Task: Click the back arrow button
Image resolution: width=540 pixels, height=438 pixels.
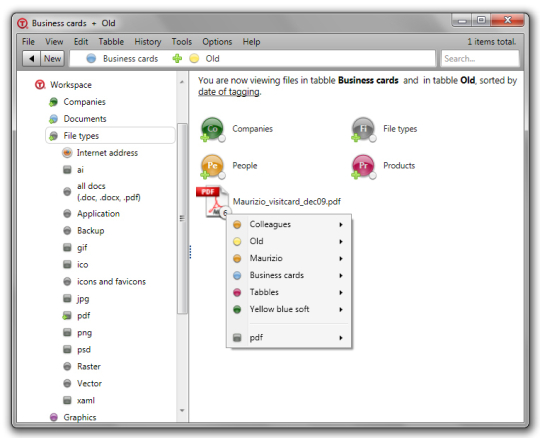Action: (32, 59)
